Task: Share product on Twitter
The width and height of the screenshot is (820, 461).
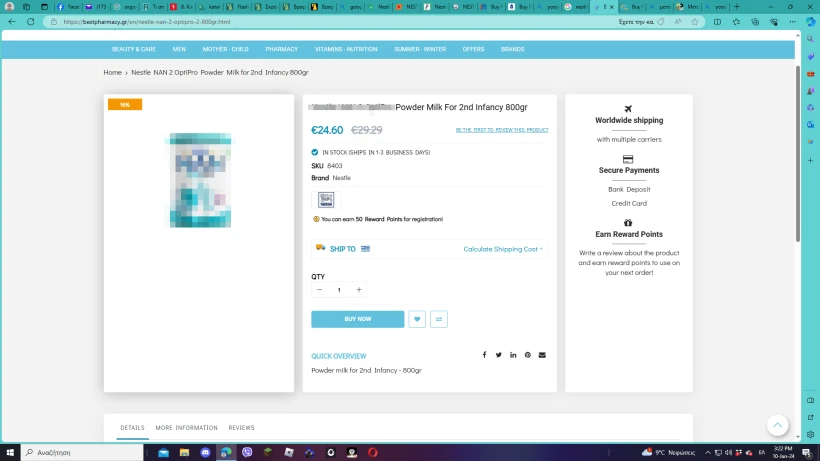Action: click(498, 355)
